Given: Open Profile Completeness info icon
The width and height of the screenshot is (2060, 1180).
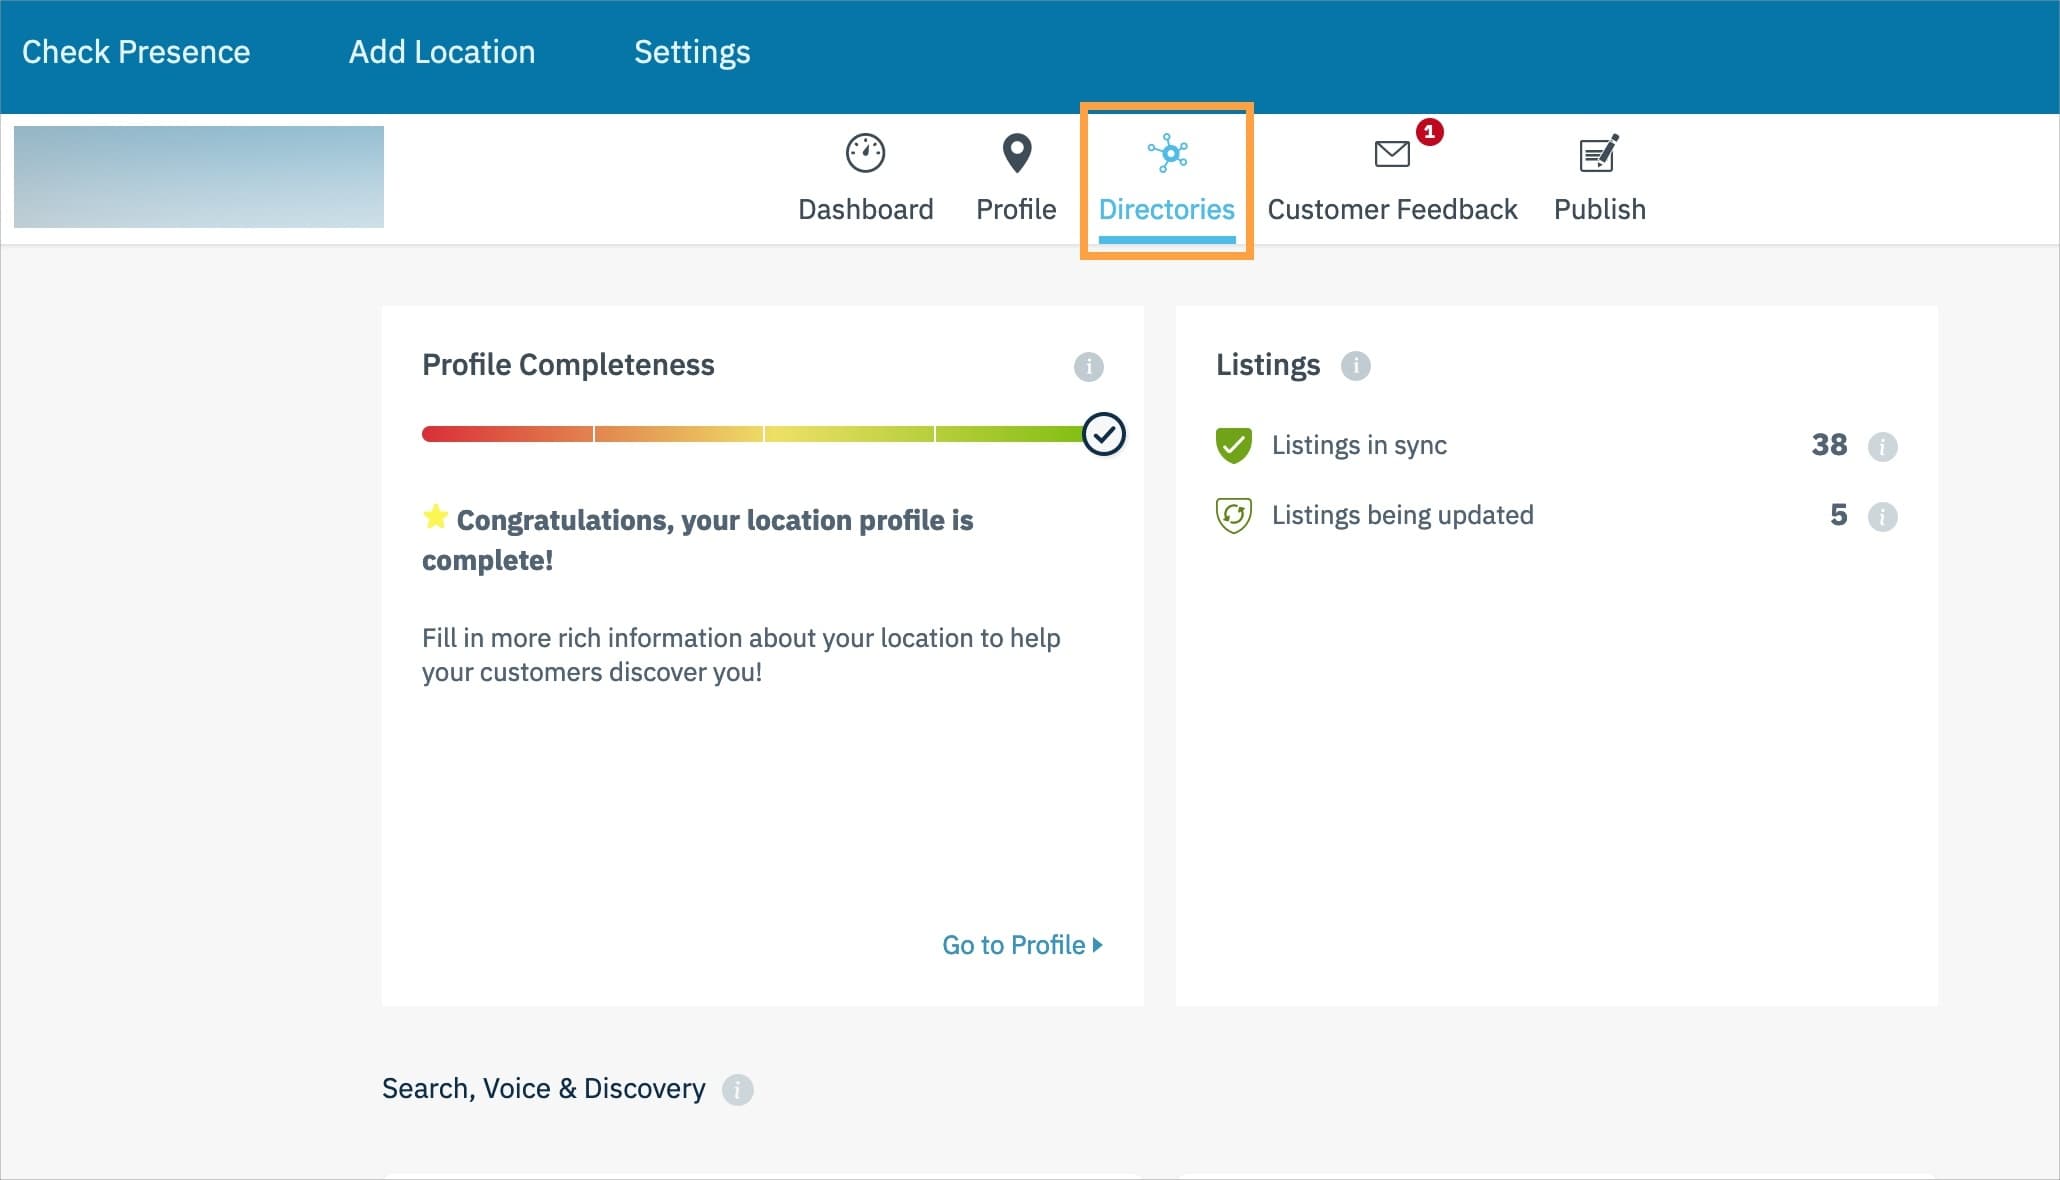Looking at the screenshot, I should [1088, 366].
